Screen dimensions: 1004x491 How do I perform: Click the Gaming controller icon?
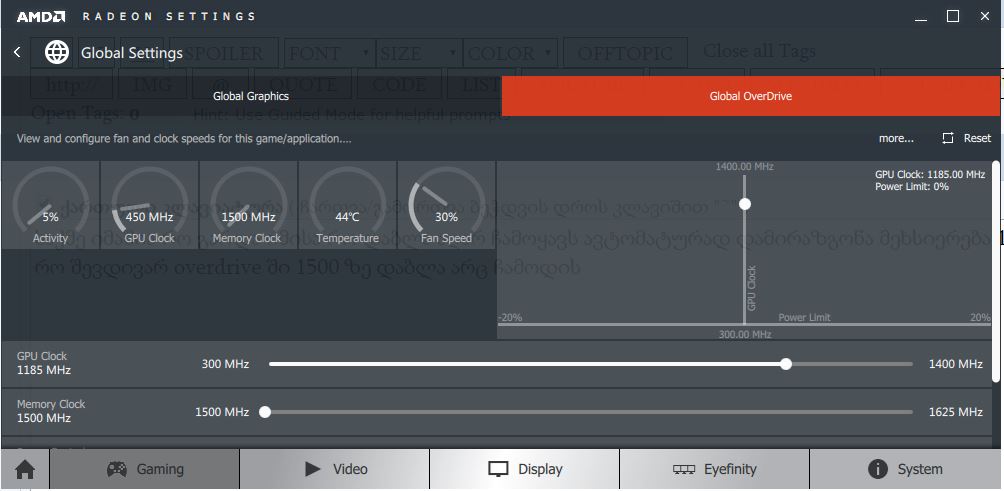point(117,469)
